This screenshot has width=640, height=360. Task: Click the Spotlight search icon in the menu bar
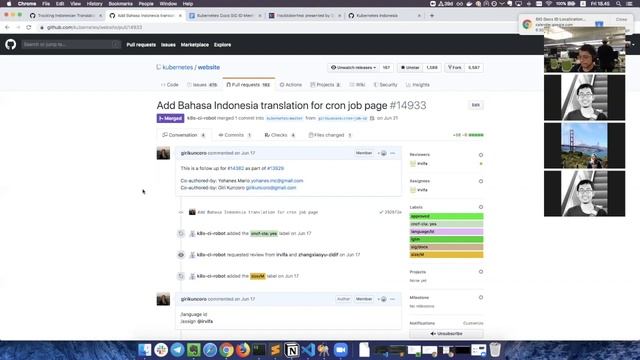618,4
